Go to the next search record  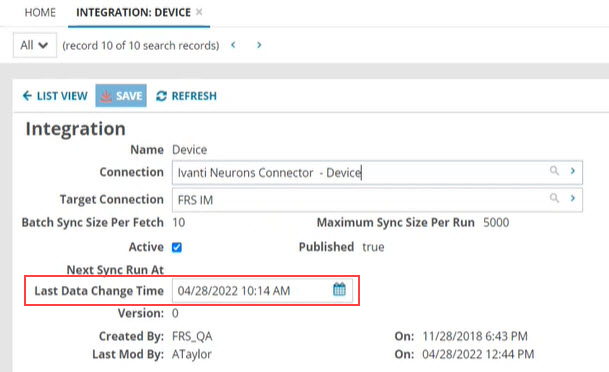point(259,45)
